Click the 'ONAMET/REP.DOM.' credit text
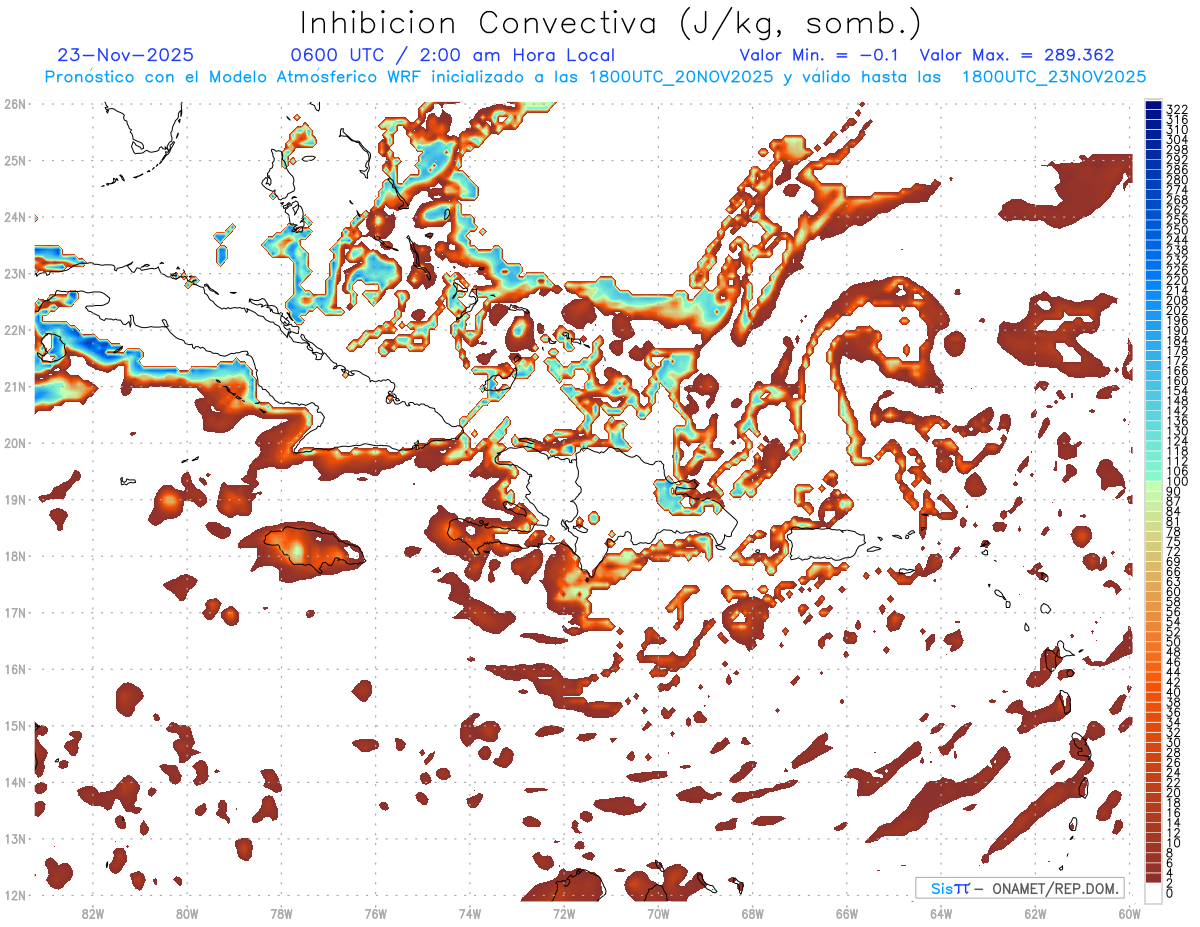 pos(1056,888)
